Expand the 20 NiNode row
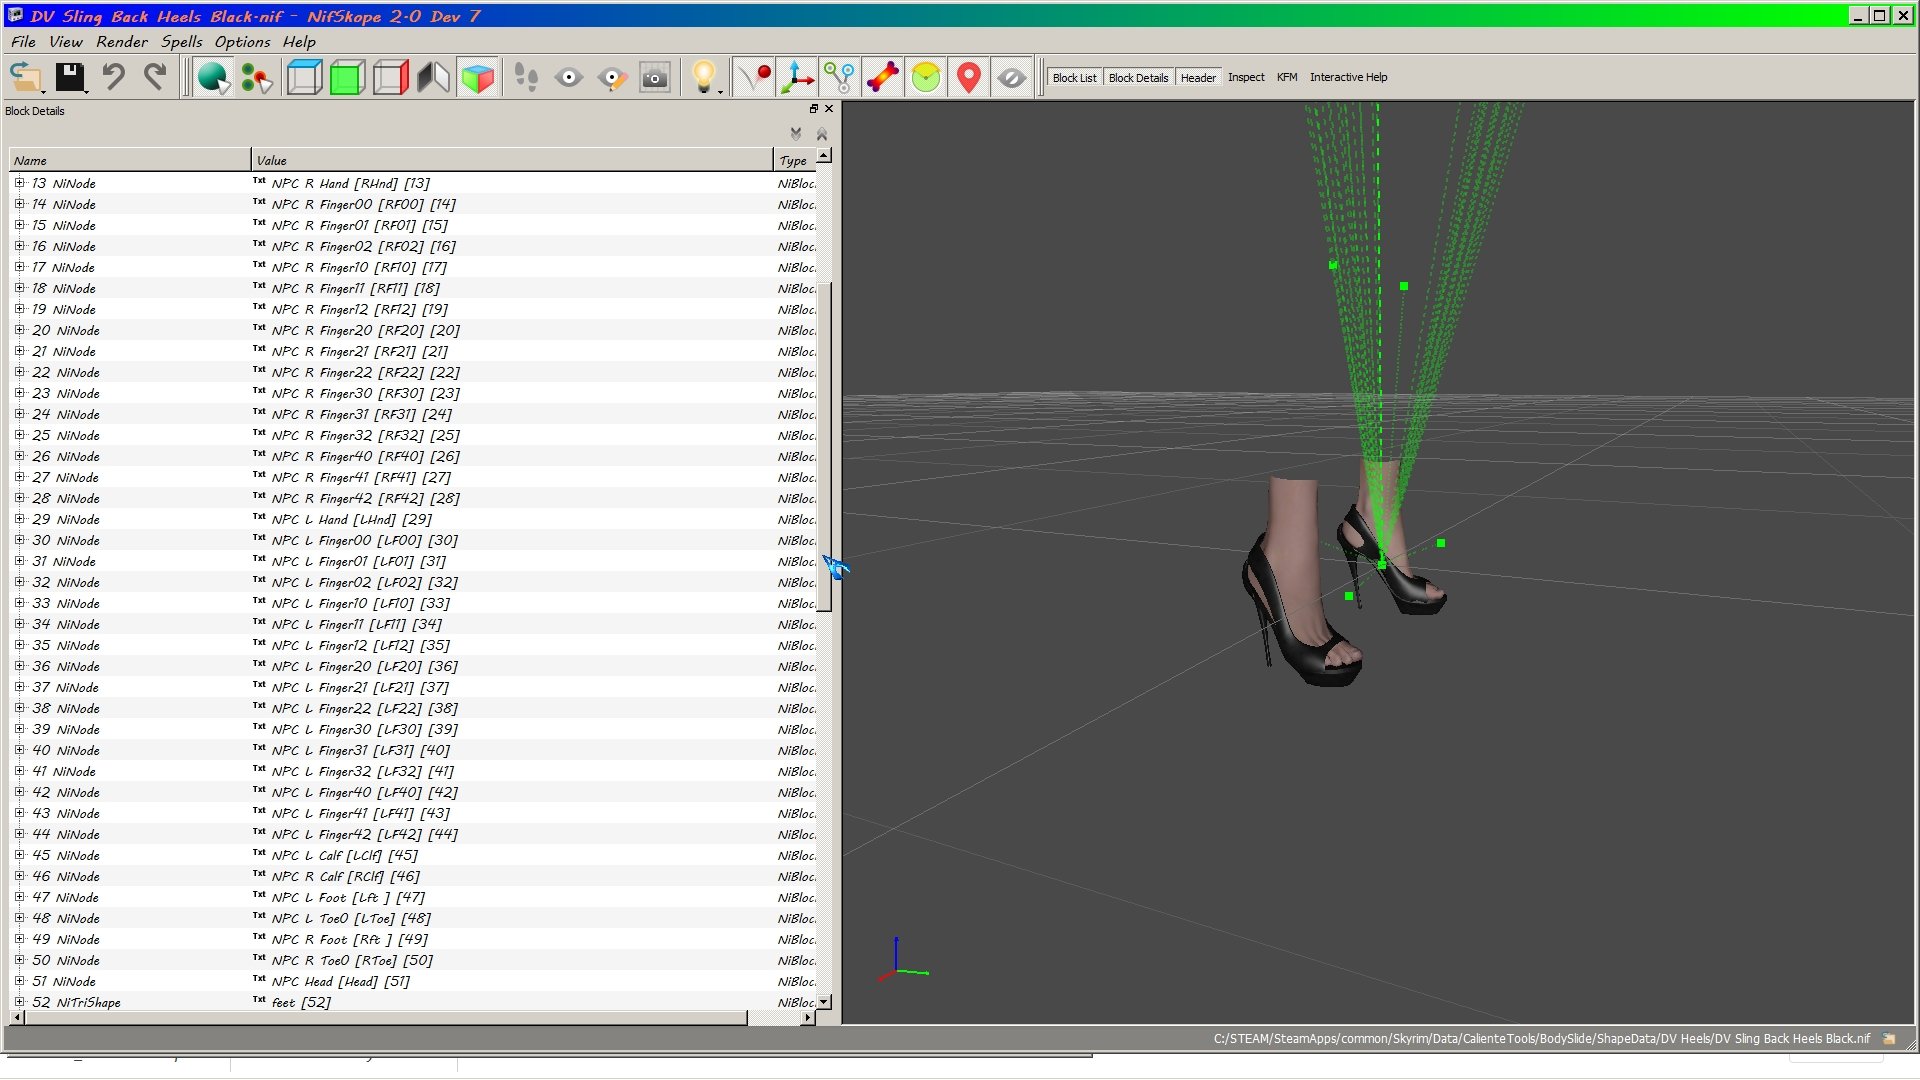Image resolution: width=1920 pixels, height=1080 pixels. 19,330
